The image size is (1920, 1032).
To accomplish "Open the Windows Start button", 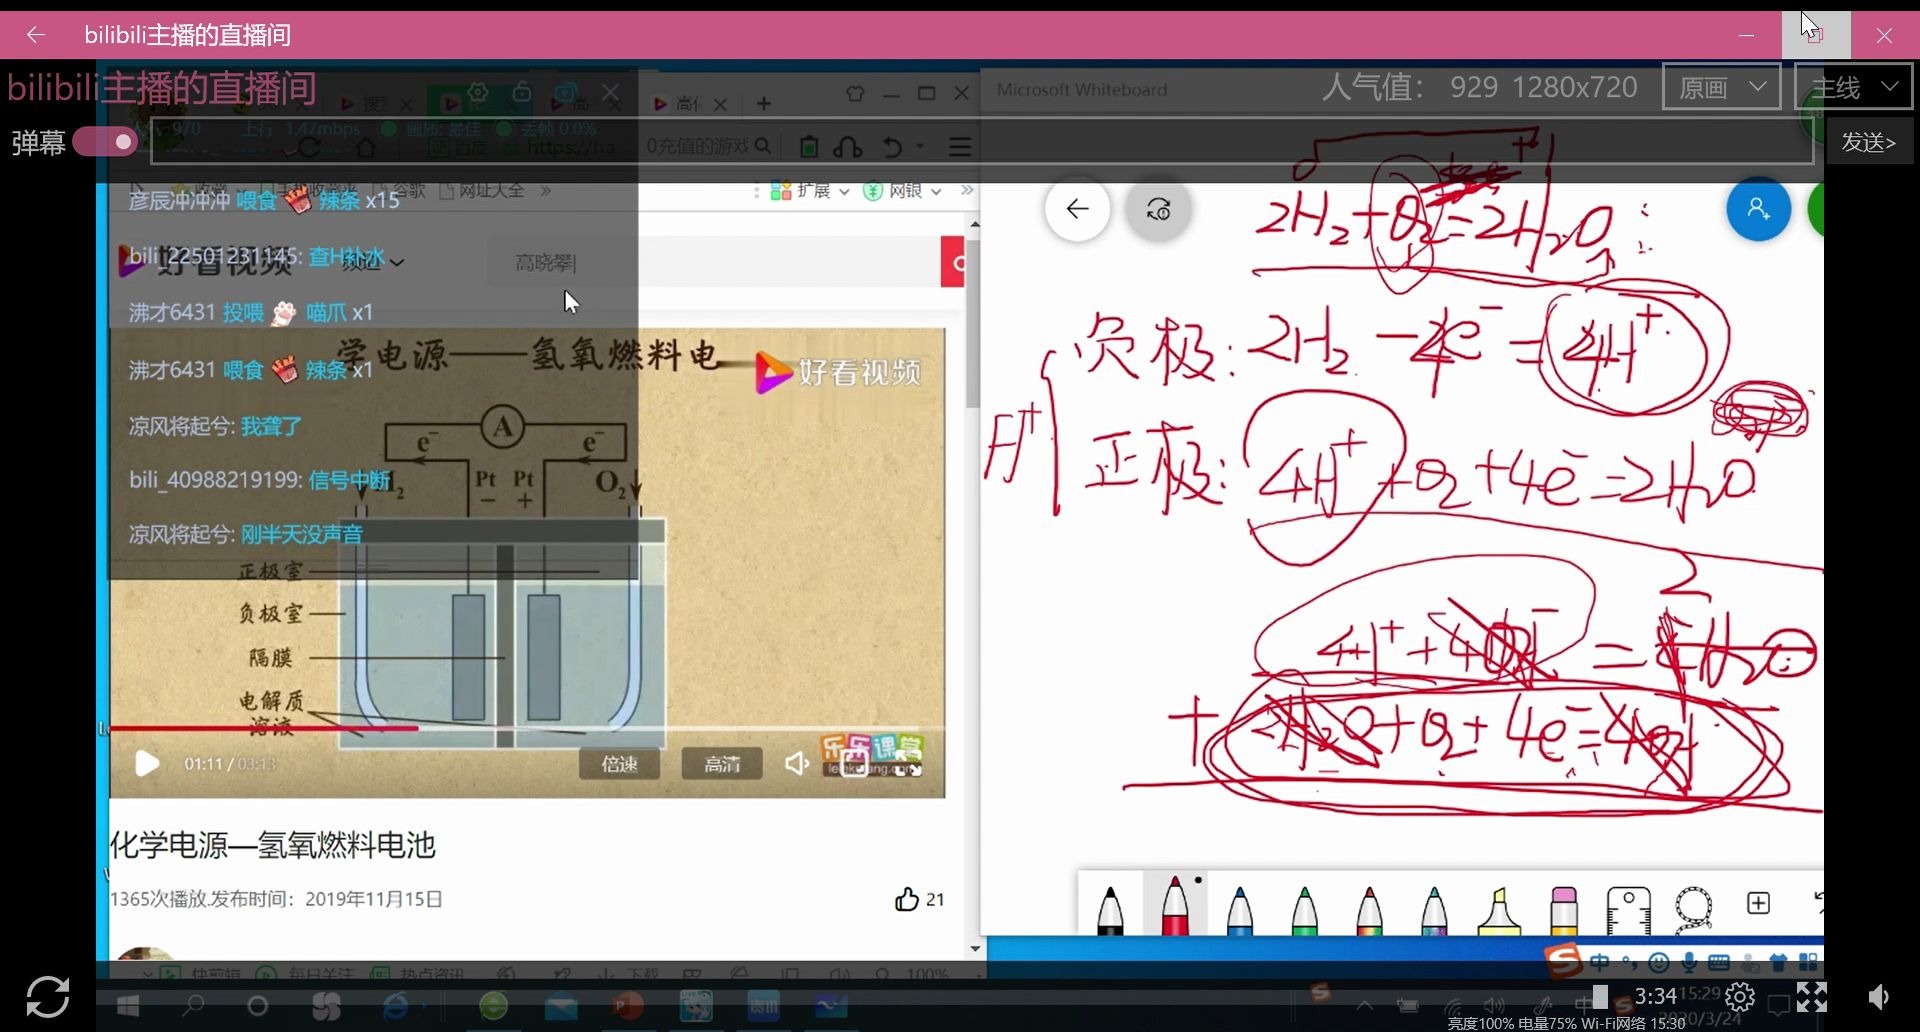I will pos(128,1006).
